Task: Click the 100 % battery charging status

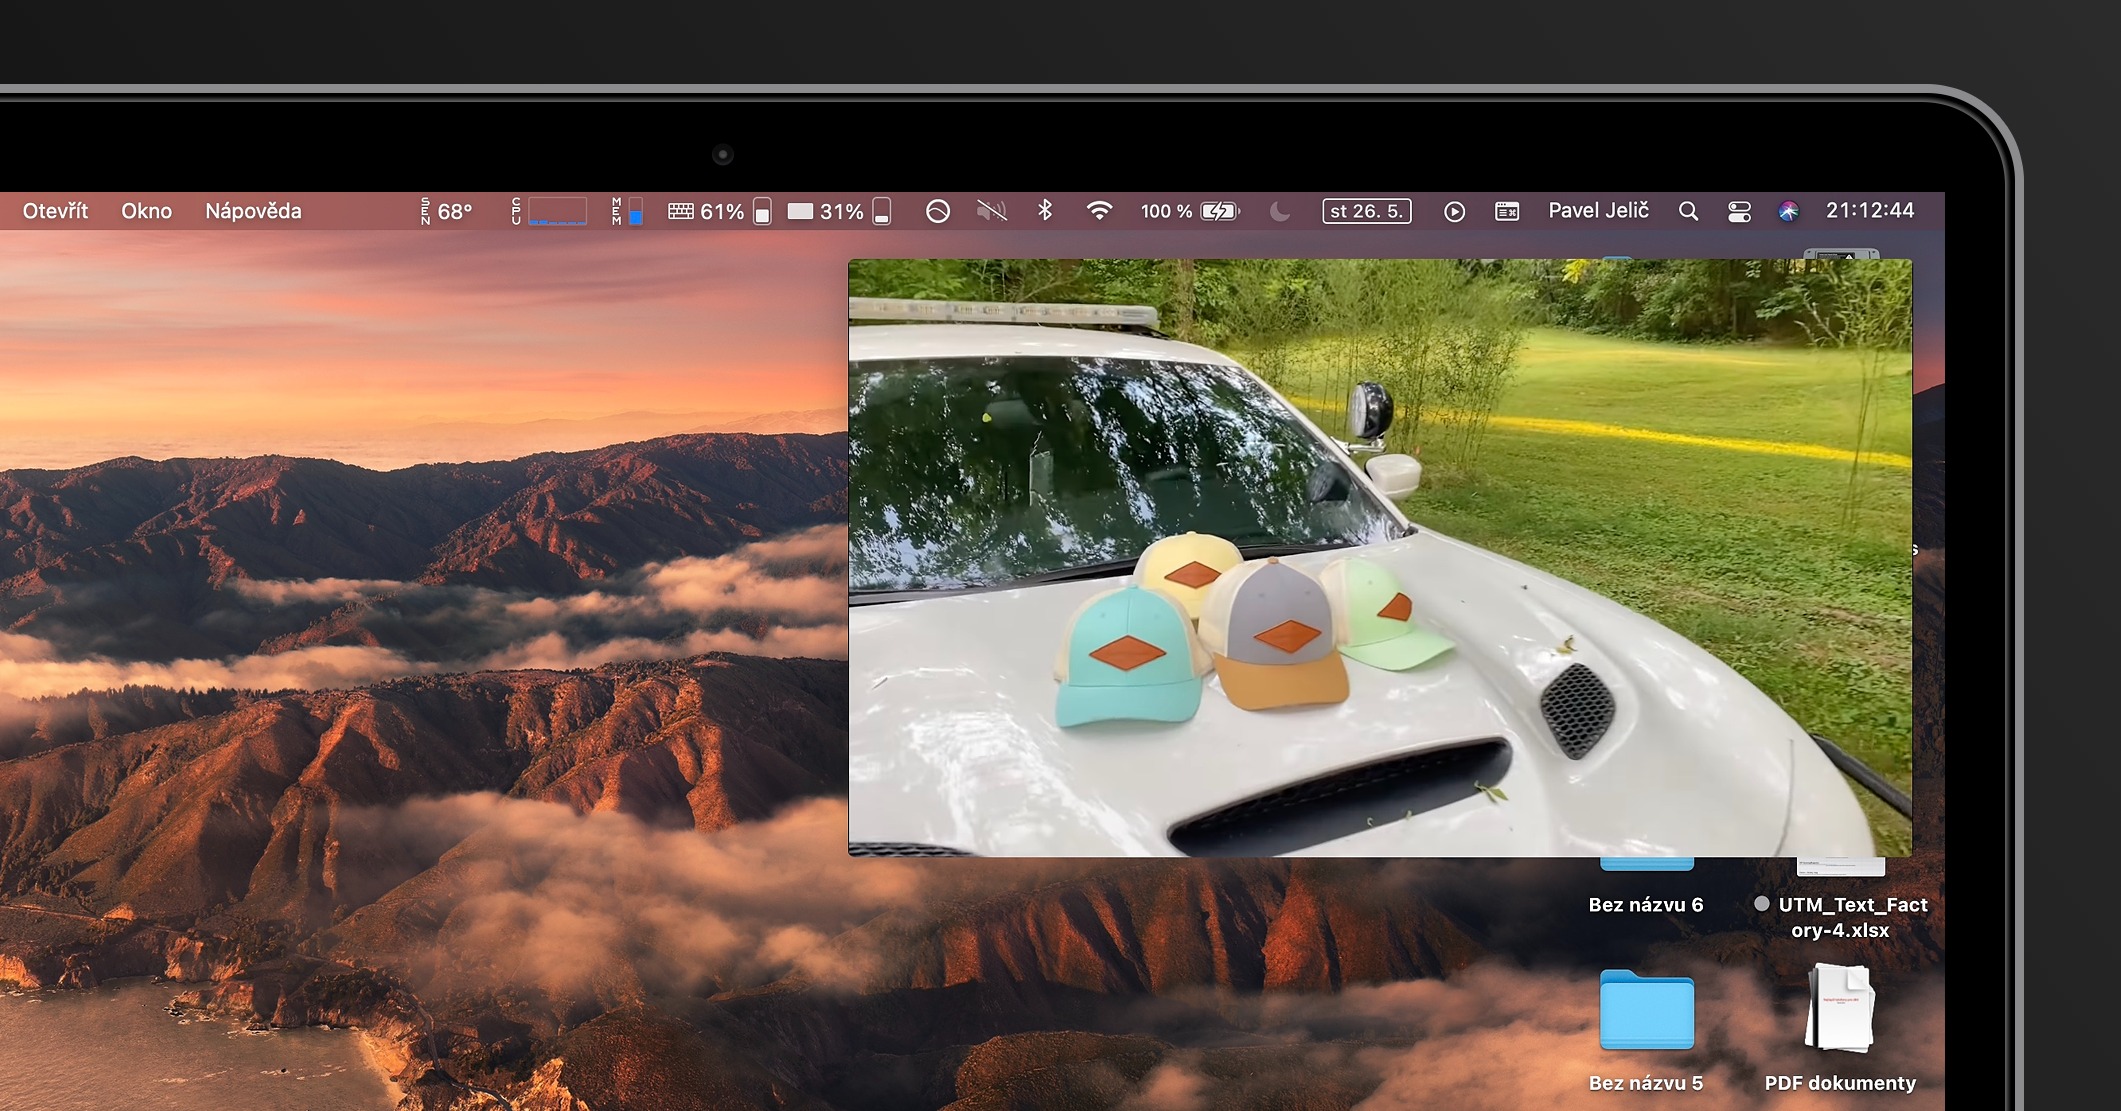Action: [x=1190, y=211]
